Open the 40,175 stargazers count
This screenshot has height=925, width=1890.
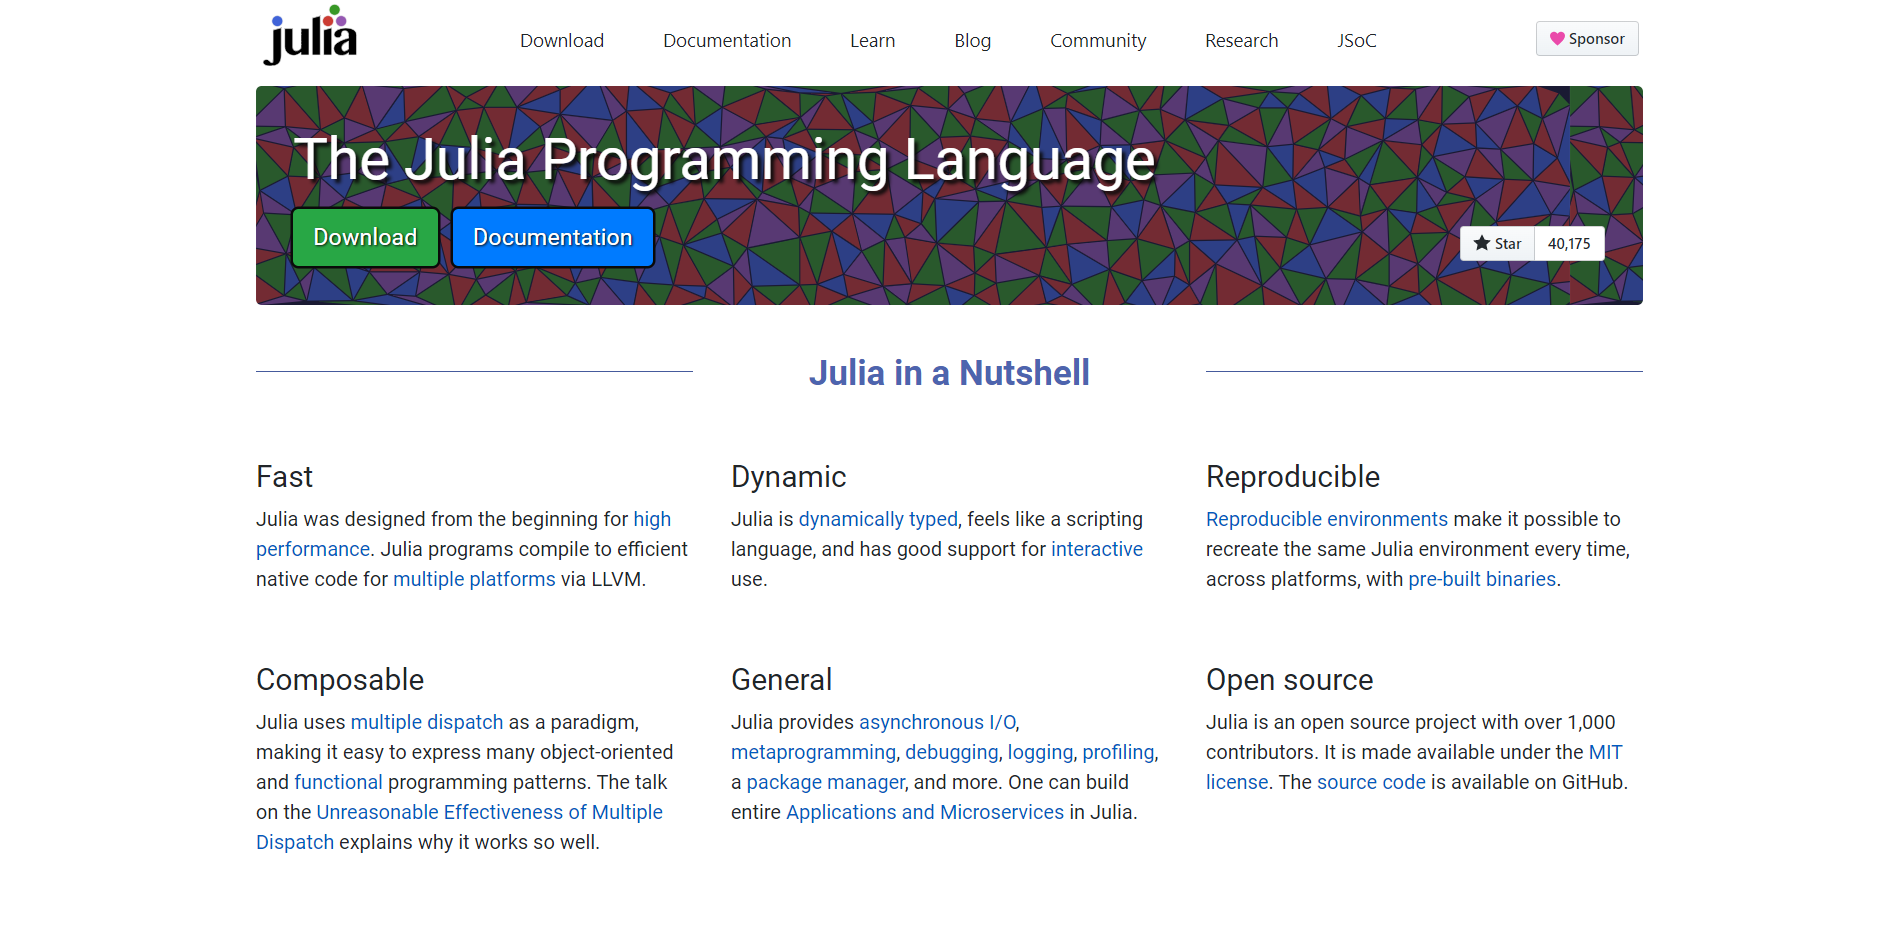tap(1569, 244)
